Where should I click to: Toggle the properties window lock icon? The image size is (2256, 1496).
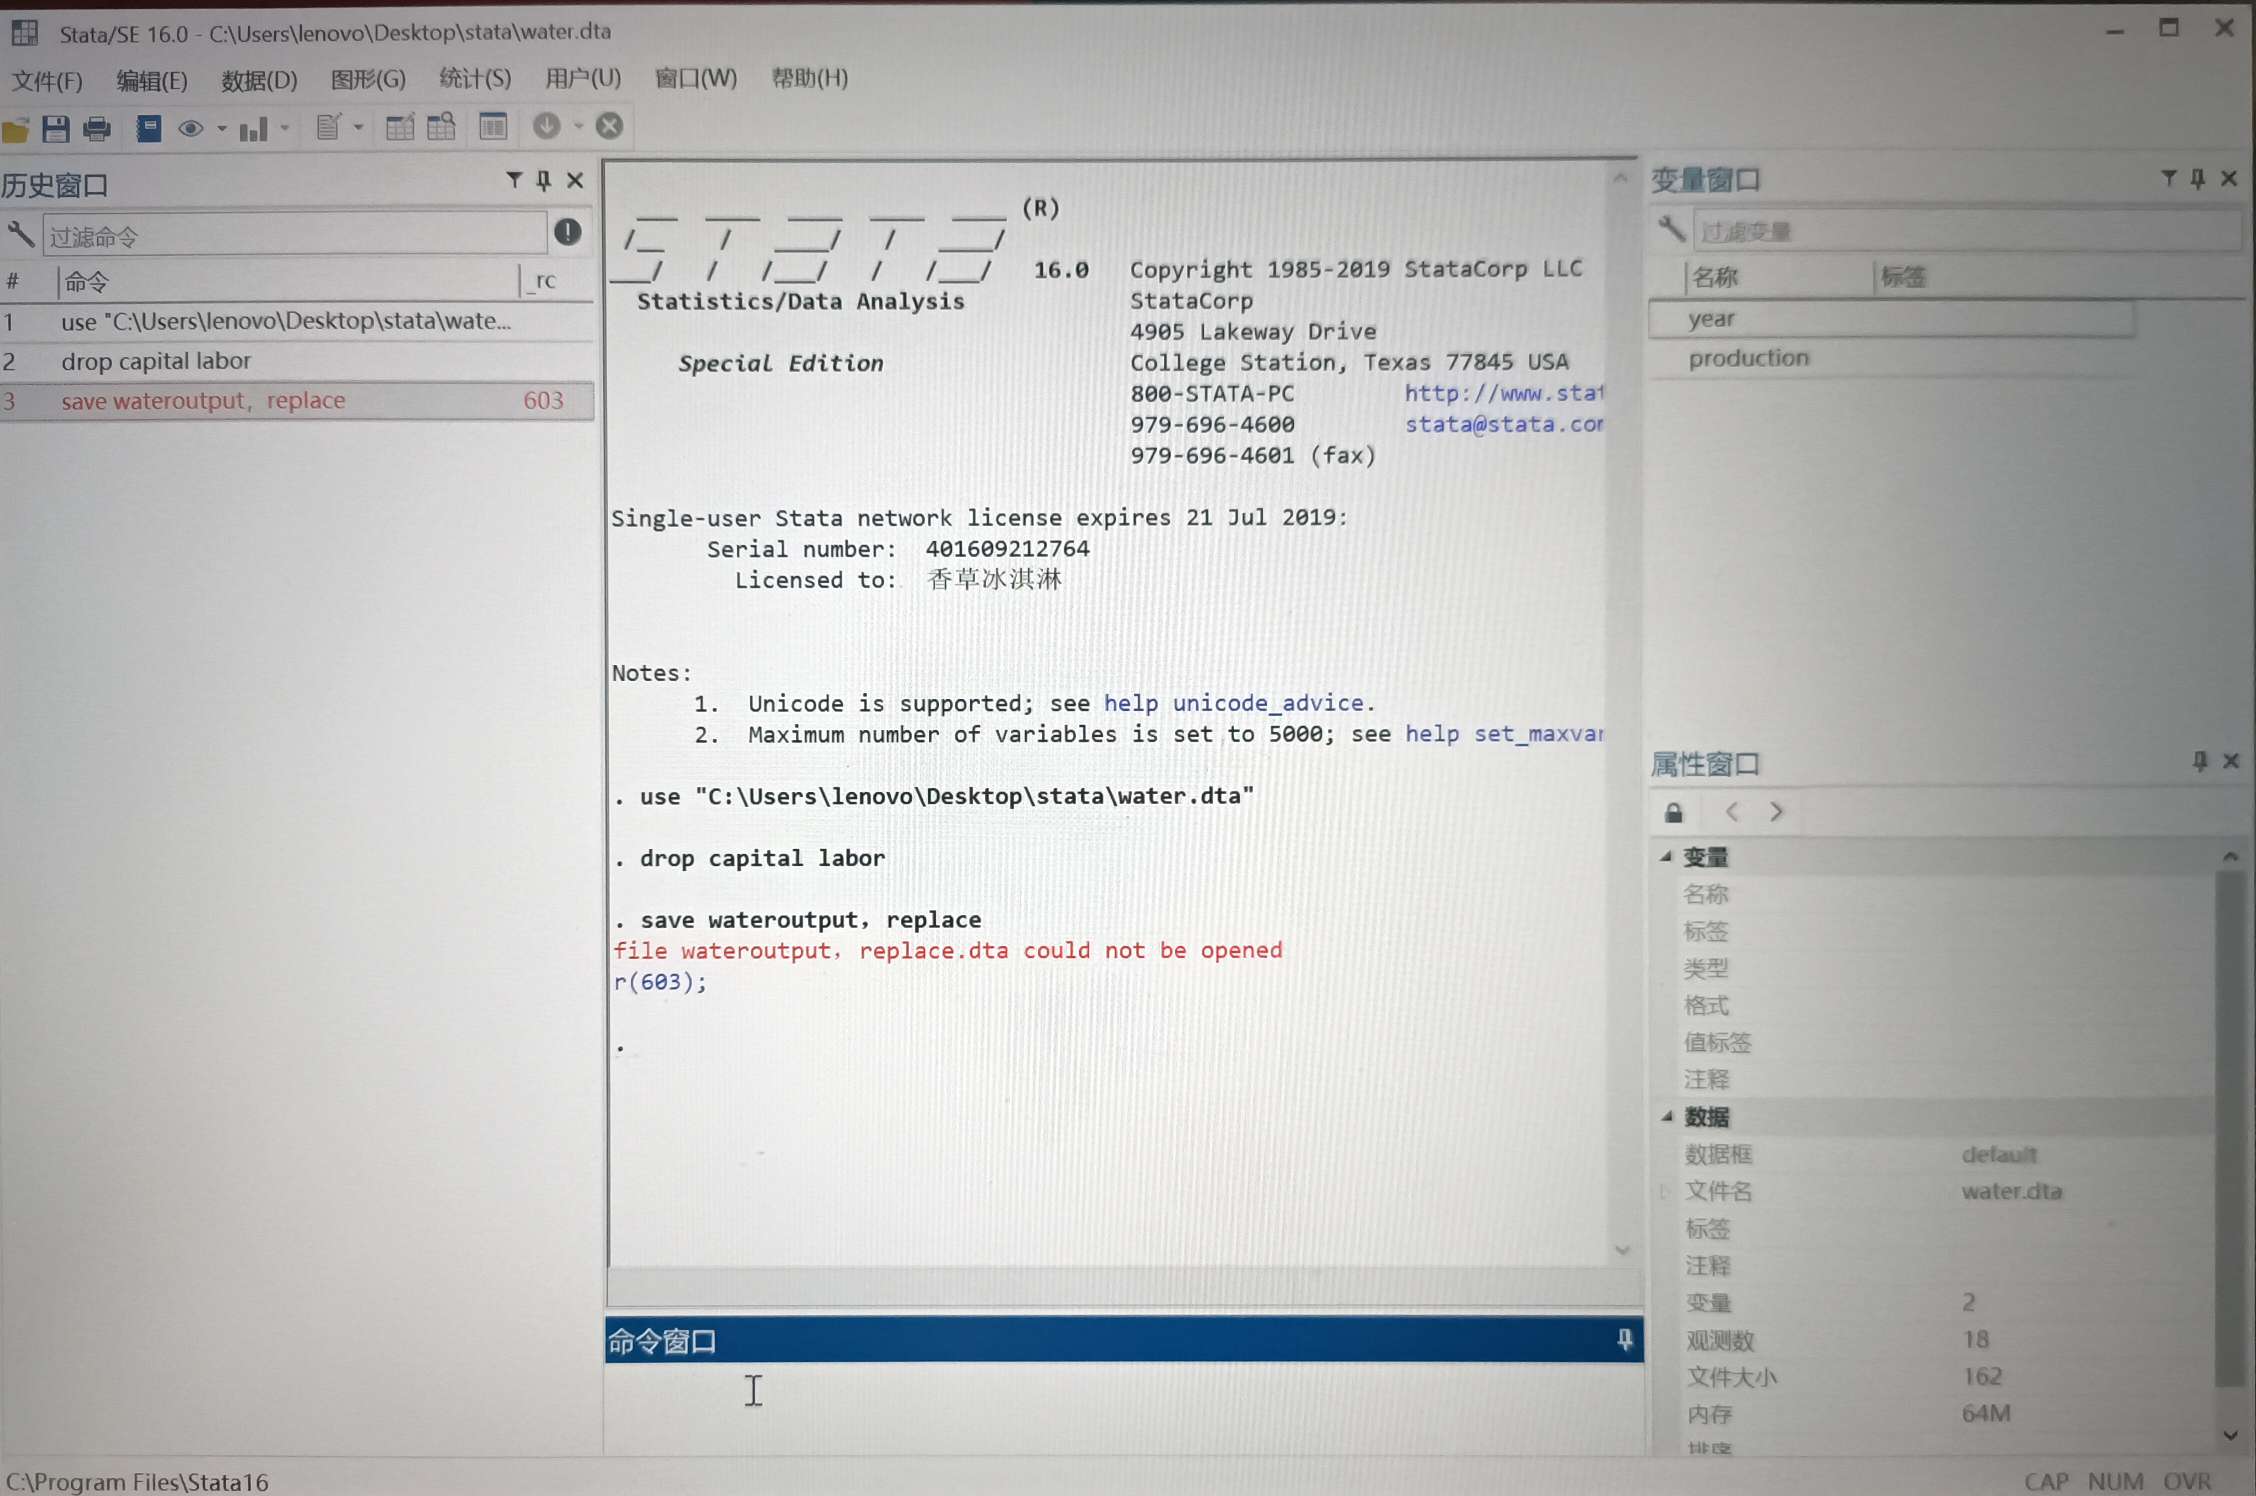tap(1674, 813)
